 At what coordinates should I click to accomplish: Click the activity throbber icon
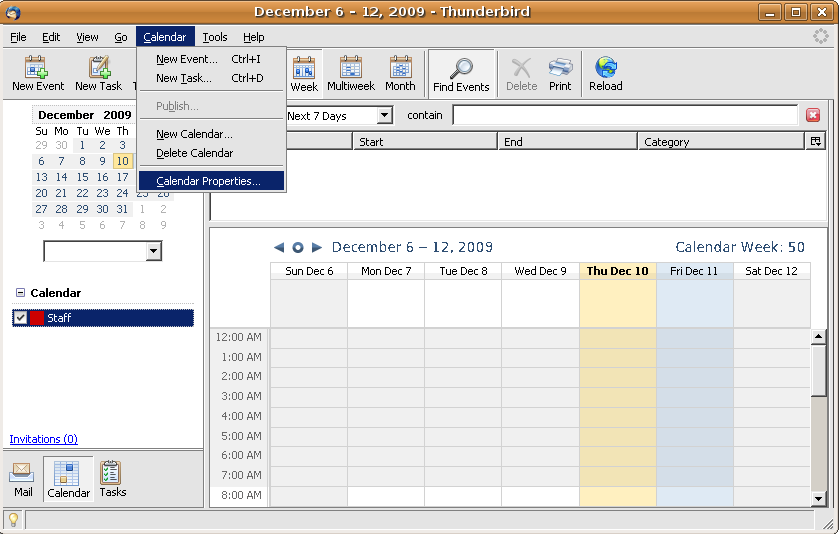click(x=820, y=36)
